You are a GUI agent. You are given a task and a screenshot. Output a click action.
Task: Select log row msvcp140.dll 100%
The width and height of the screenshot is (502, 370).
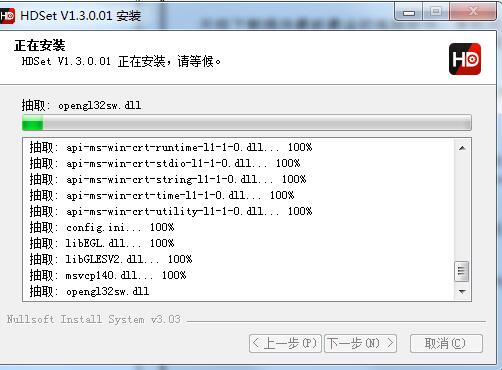[x=108, y=275]
